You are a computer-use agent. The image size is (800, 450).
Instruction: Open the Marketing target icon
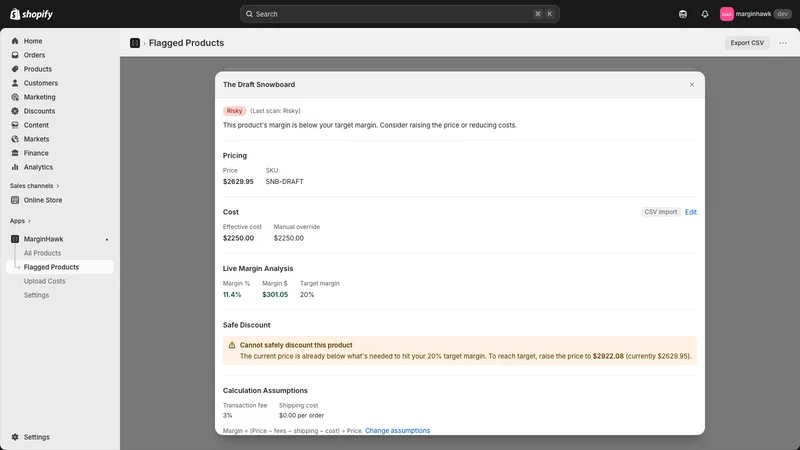[15, 97]
